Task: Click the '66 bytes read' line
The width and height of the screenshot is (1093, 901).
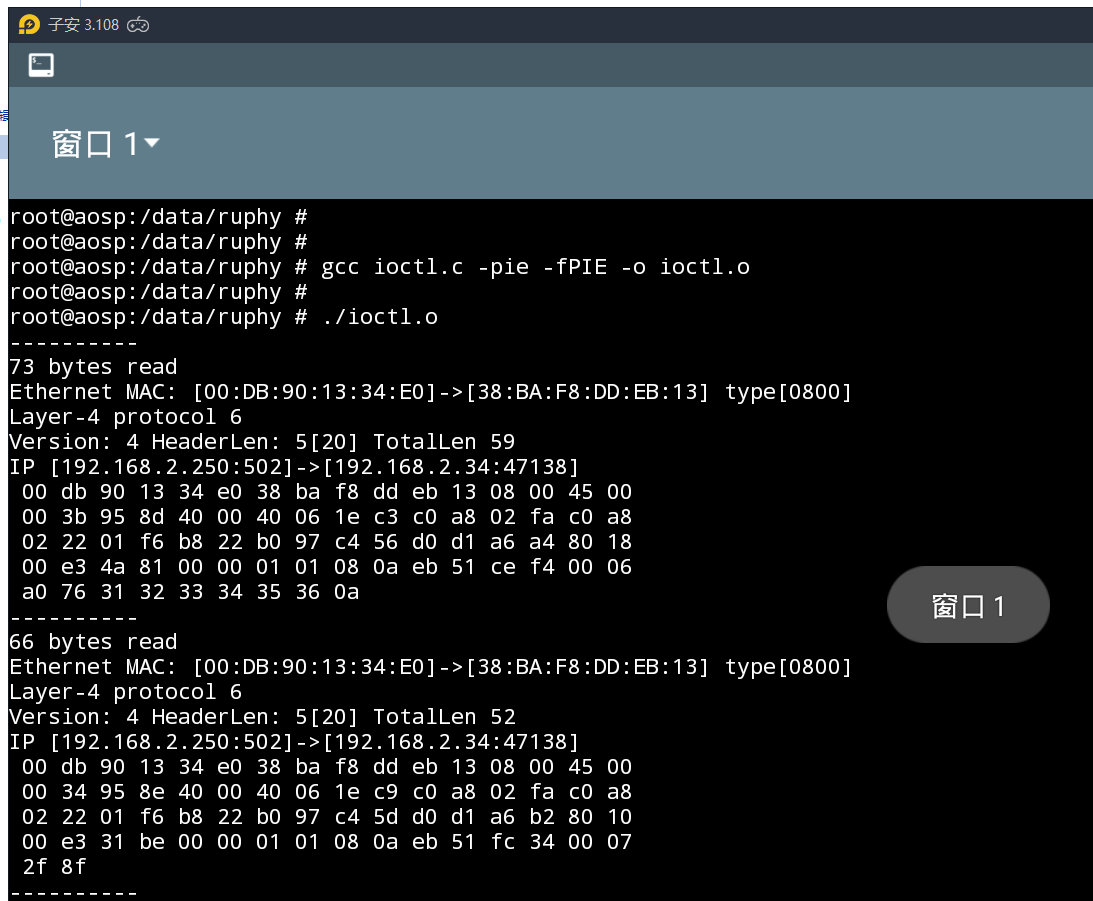Action: 93,642
